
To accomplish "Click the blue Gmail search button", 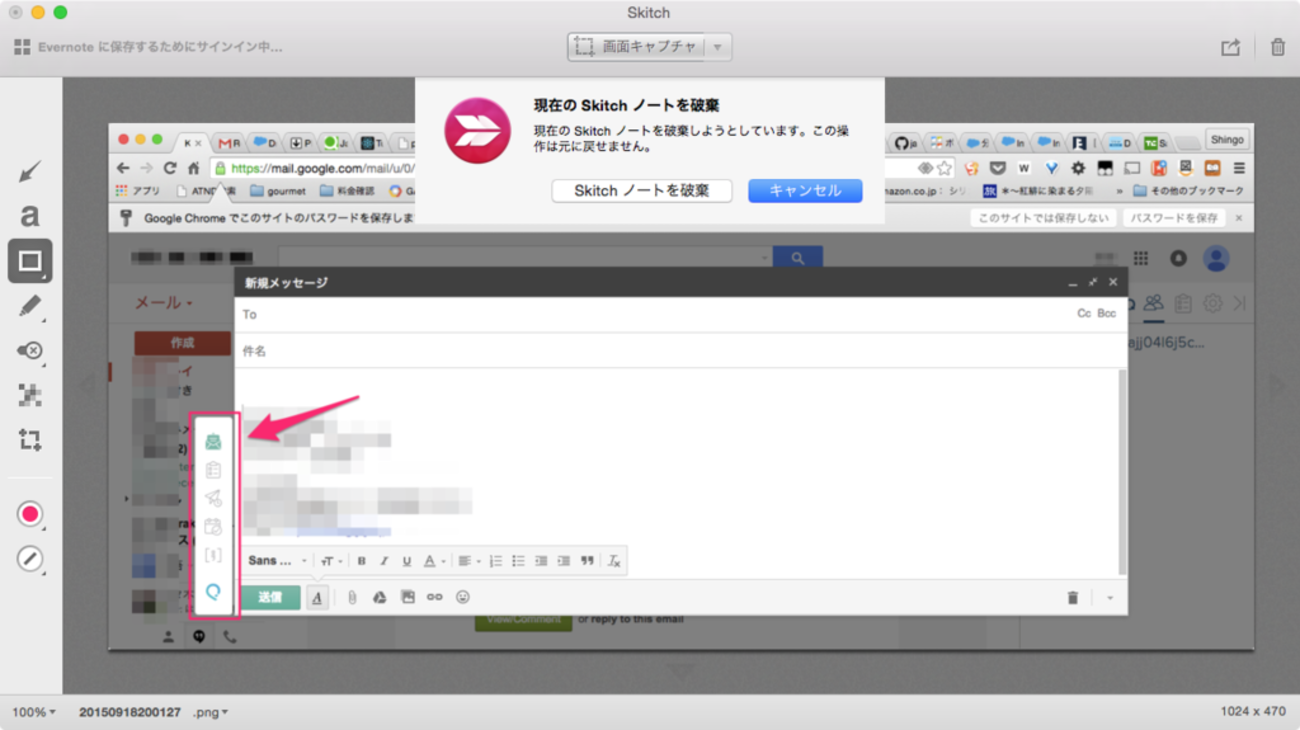I will (x=797, y=258).
